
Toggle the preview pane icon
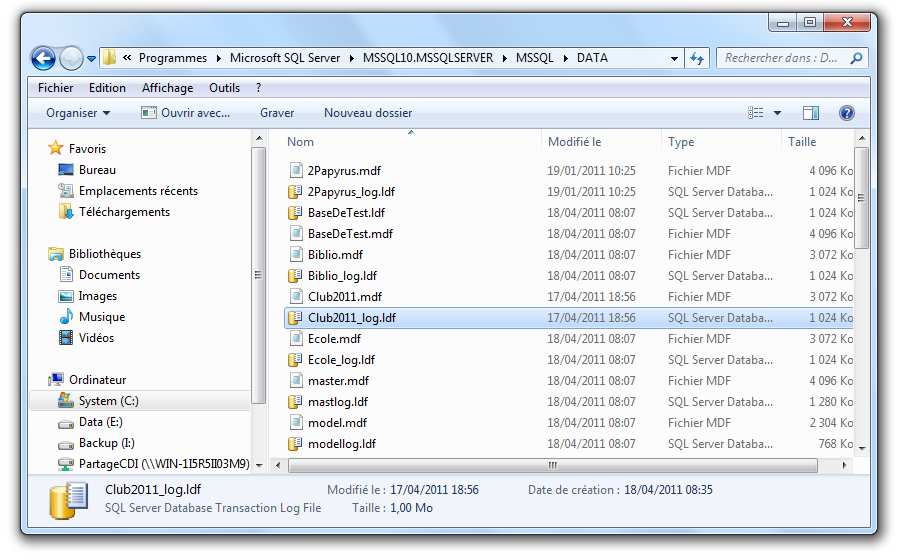[811, 113]
